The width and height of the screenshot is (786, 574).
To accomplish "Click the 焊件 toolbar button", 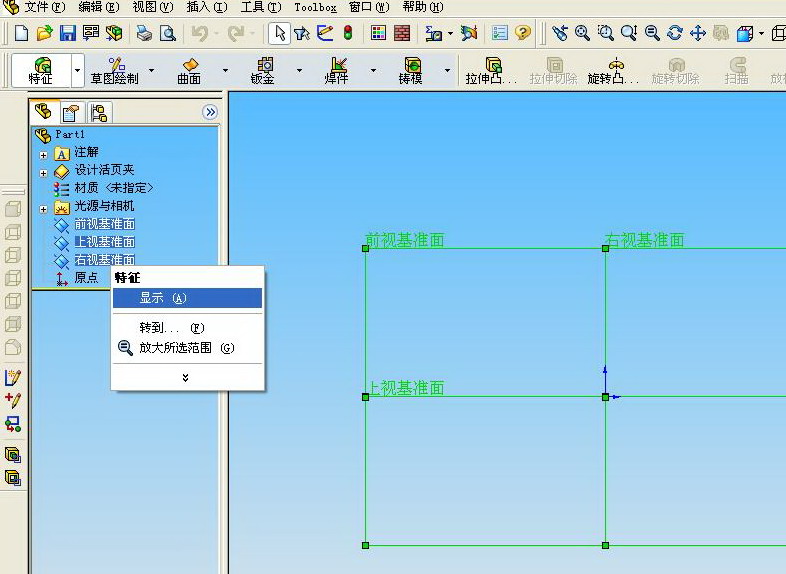I will pos(336,70).
